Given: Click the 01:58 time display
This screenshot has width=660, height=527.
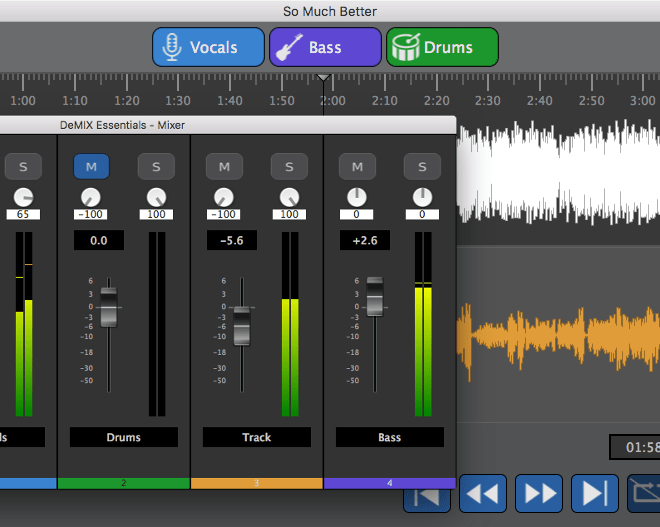Looking at the screenshot, I should click(x=636, y=447).
